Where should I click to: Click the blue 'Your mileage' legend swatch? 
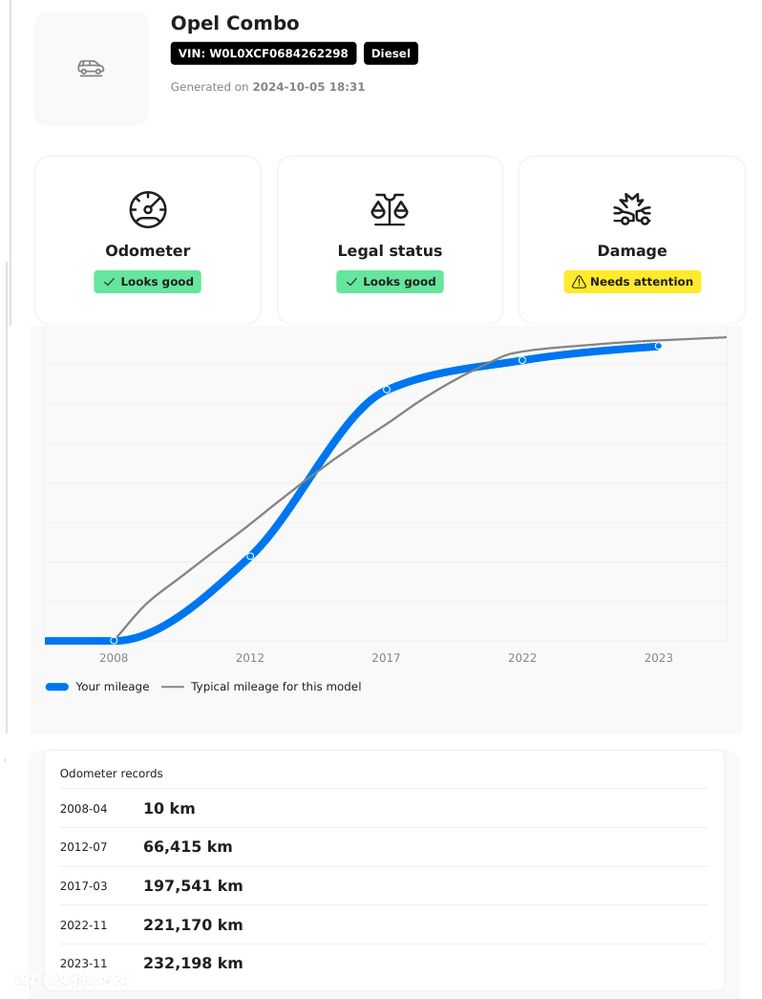pyautogui.click(x=57, y=687)
